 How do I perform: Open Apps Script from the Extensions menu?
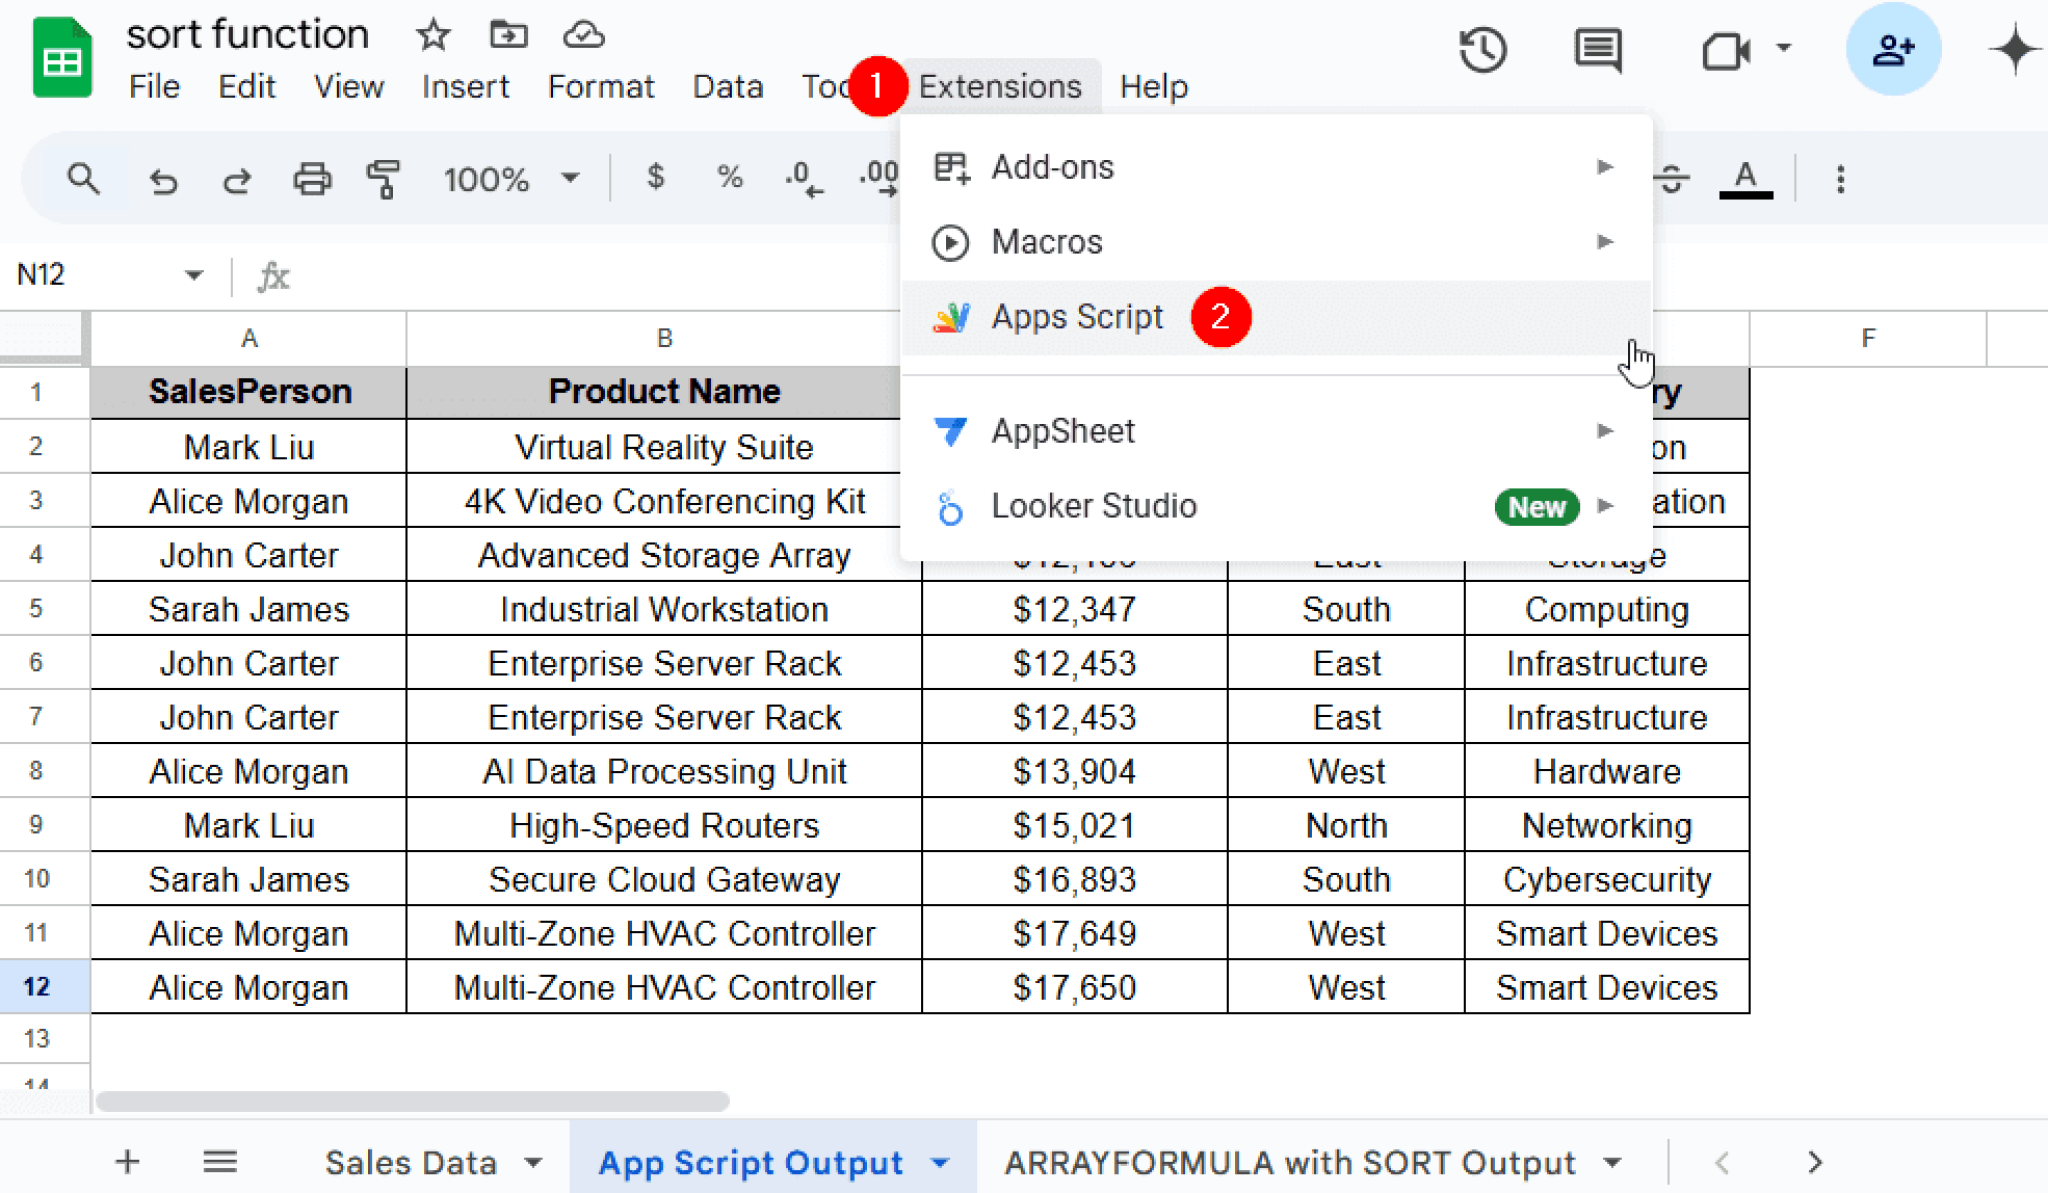click(x=1076, y=317)
